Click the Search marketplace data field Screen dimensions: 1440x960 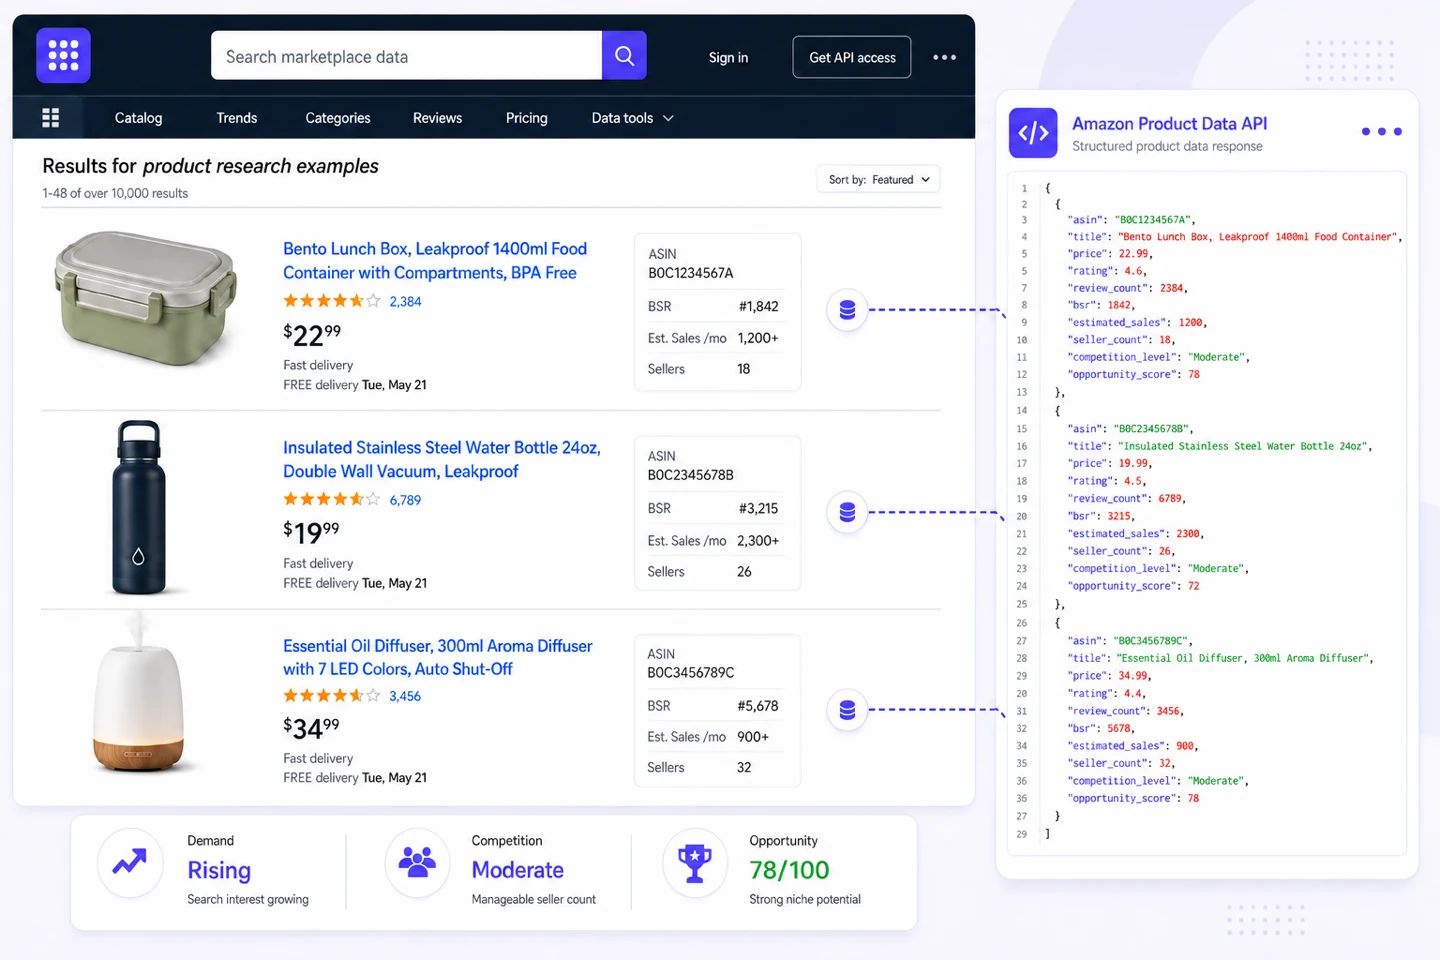pyautogui.click(x=406, y=56)
